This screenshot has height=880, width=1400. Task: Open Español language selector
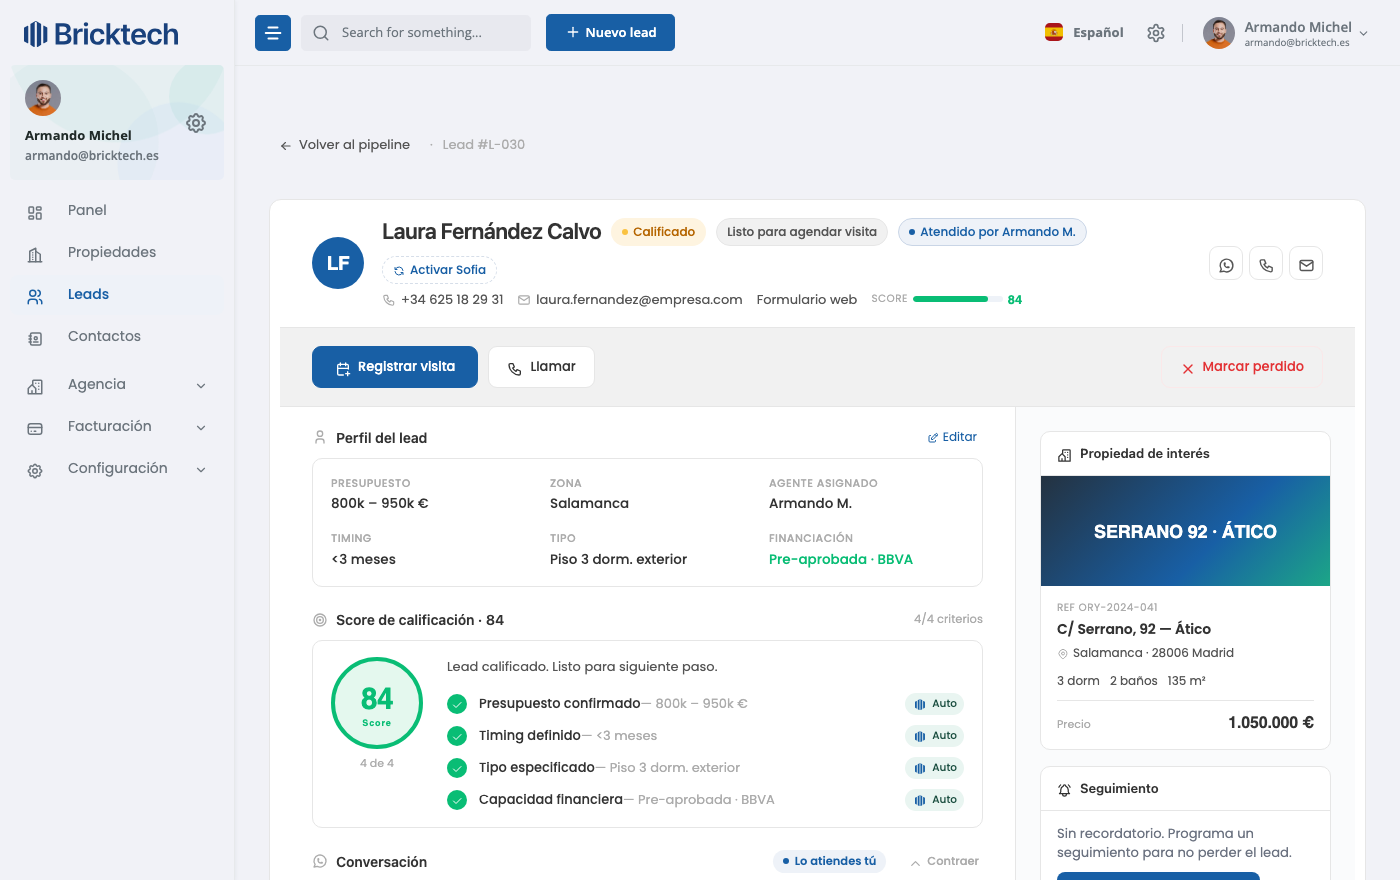[x=1084, y=32]
